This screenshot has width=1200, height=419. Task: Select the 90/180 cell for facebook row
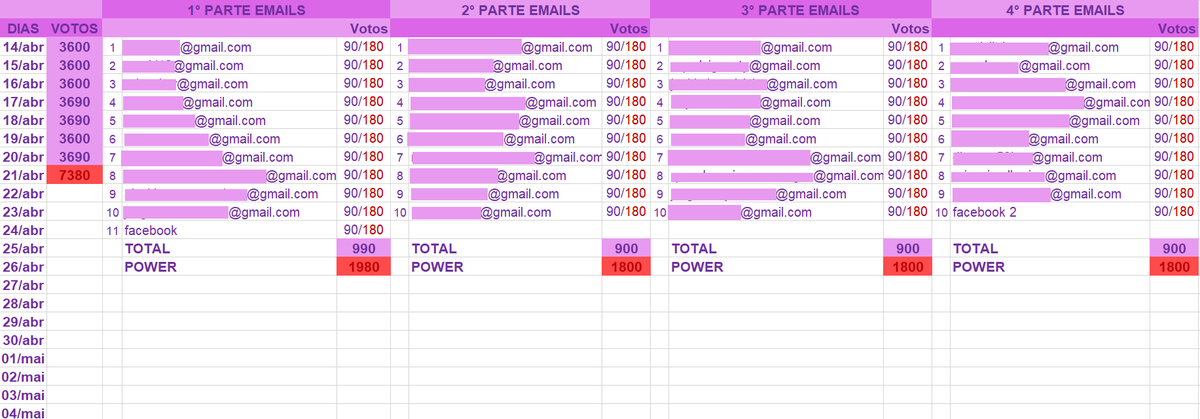point(363,231)
